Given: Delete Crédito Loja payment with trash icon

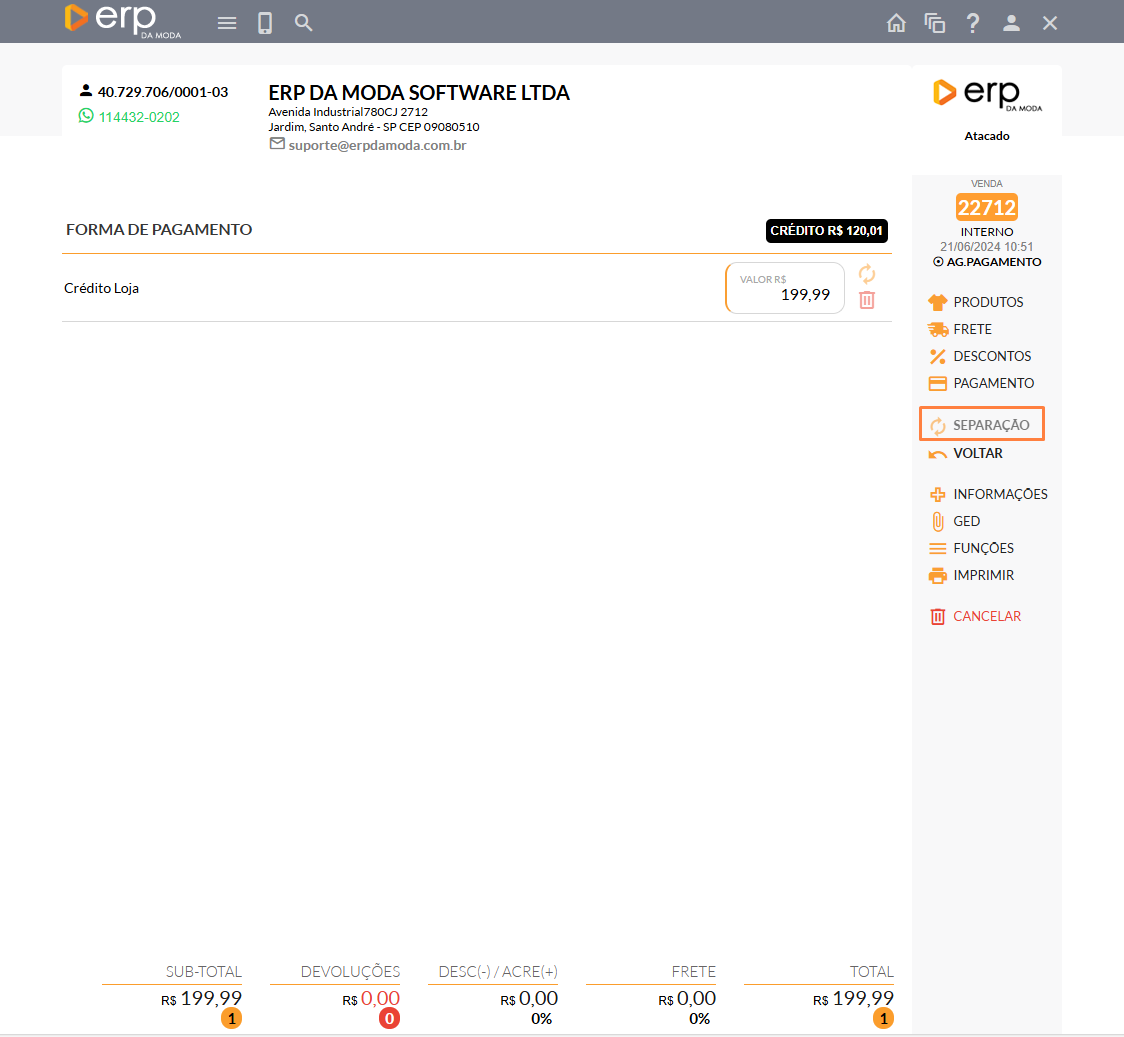Looking at the screenshot, I should (867, 300).
